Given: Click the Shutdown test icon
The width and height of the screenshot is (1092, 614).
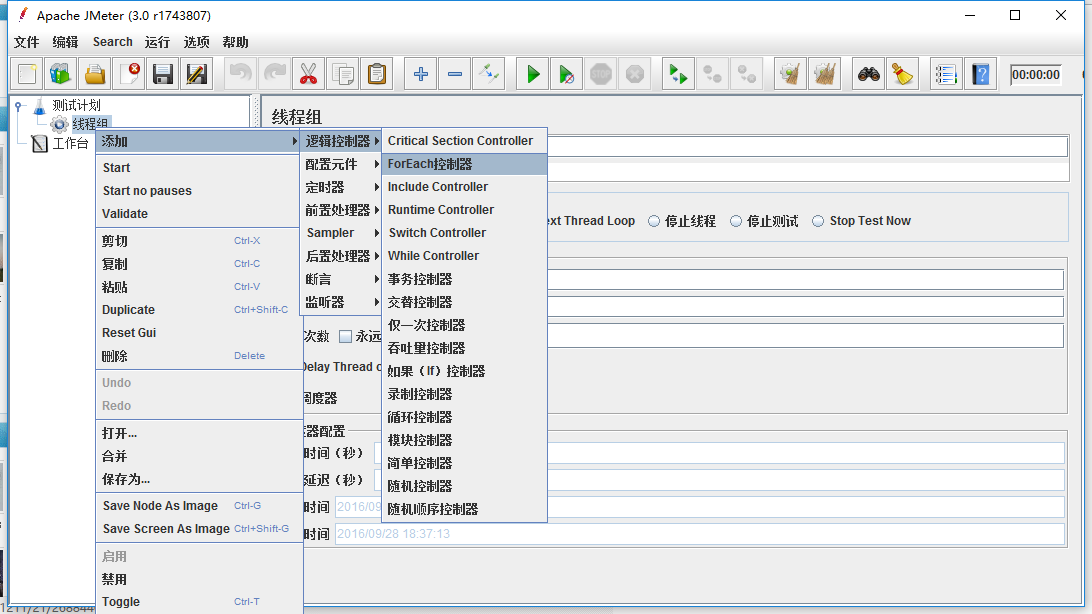Looking at the screenshot, I should 634,74.
